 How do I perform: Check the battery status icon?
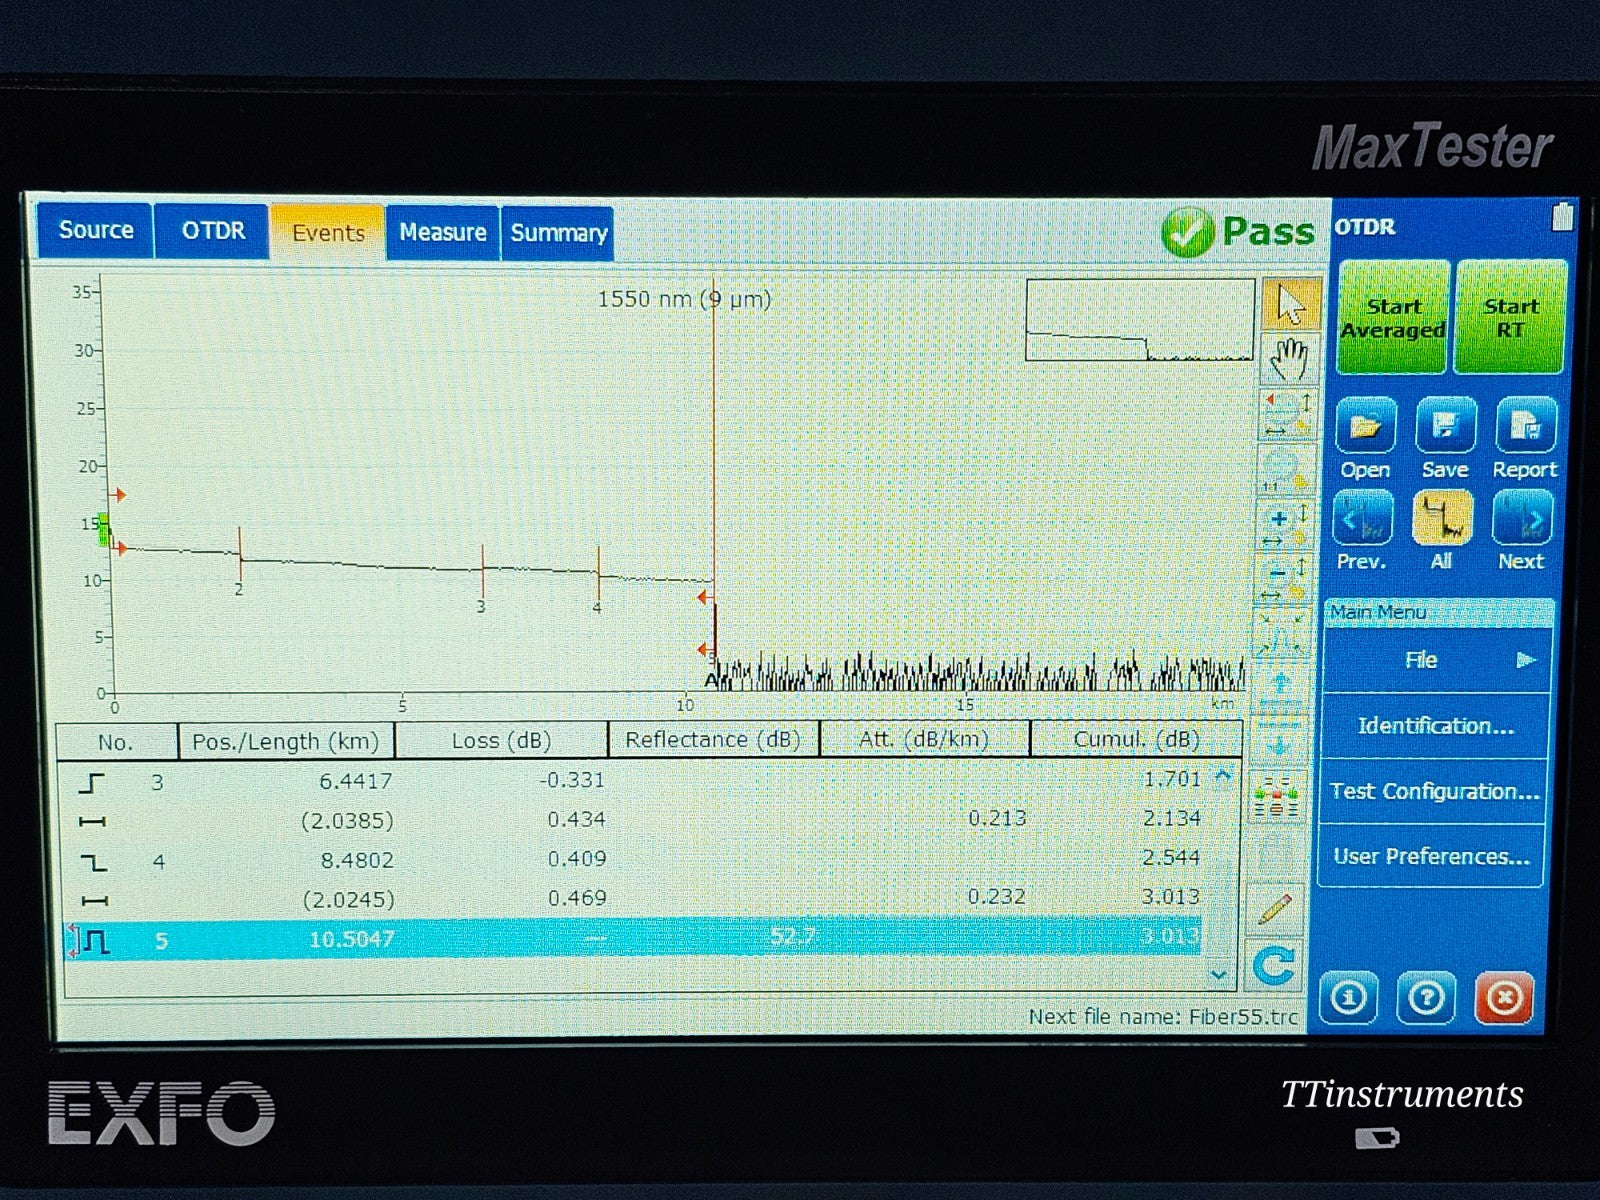1562,217
